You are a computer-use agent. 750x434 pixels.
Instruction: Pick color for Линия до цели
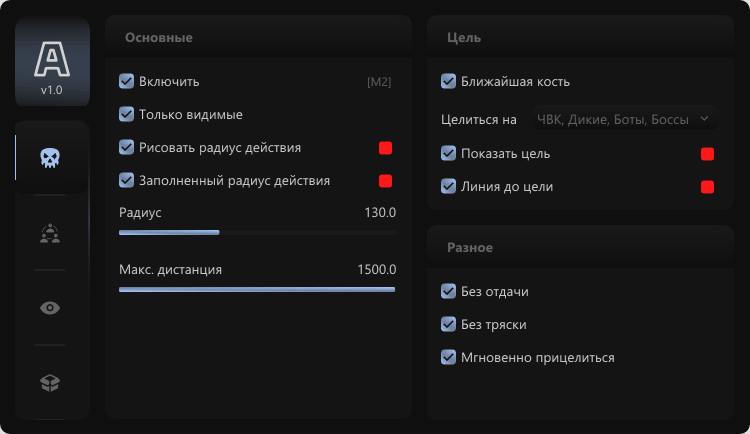(707, 187)
